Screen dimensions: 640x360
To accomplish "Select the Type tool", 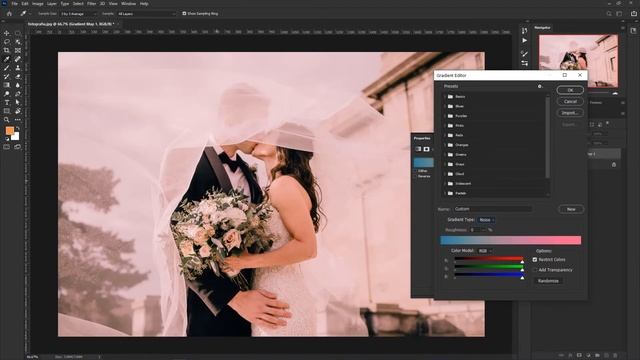I will (x=7, y=102).
